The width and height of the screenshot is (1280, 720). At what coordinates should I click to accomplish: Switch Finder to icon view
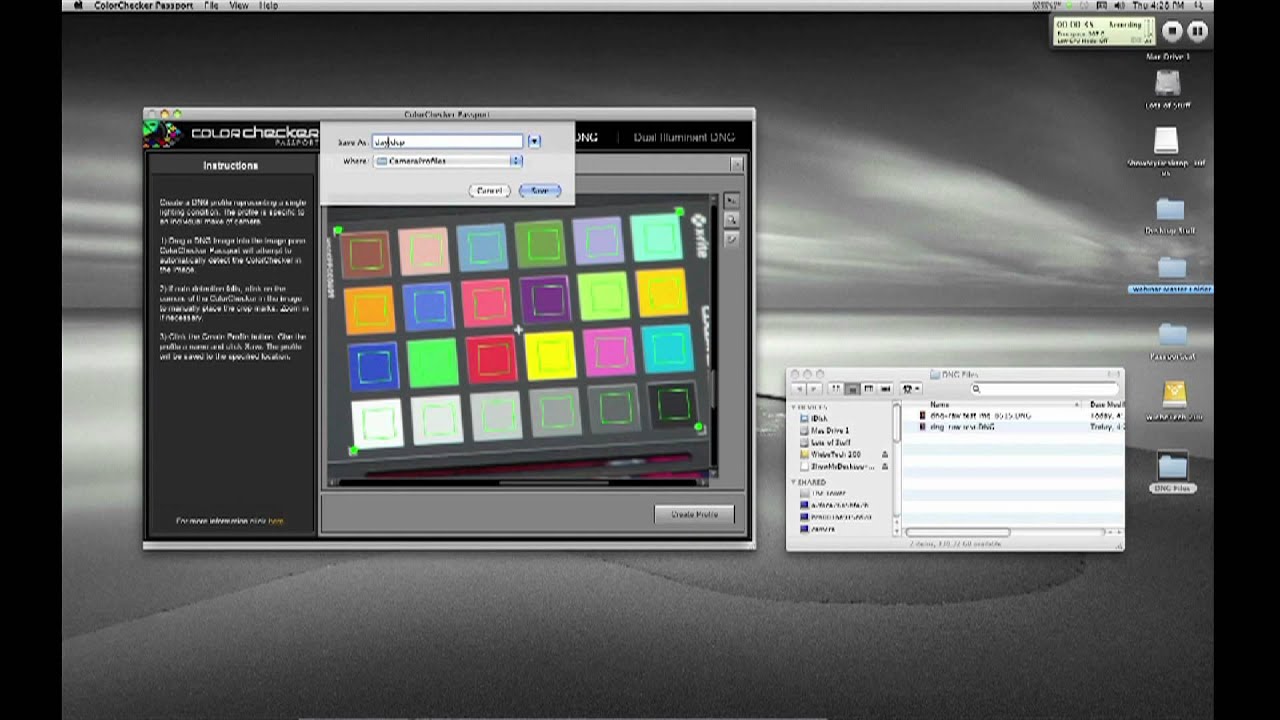(x=836, y=389)
